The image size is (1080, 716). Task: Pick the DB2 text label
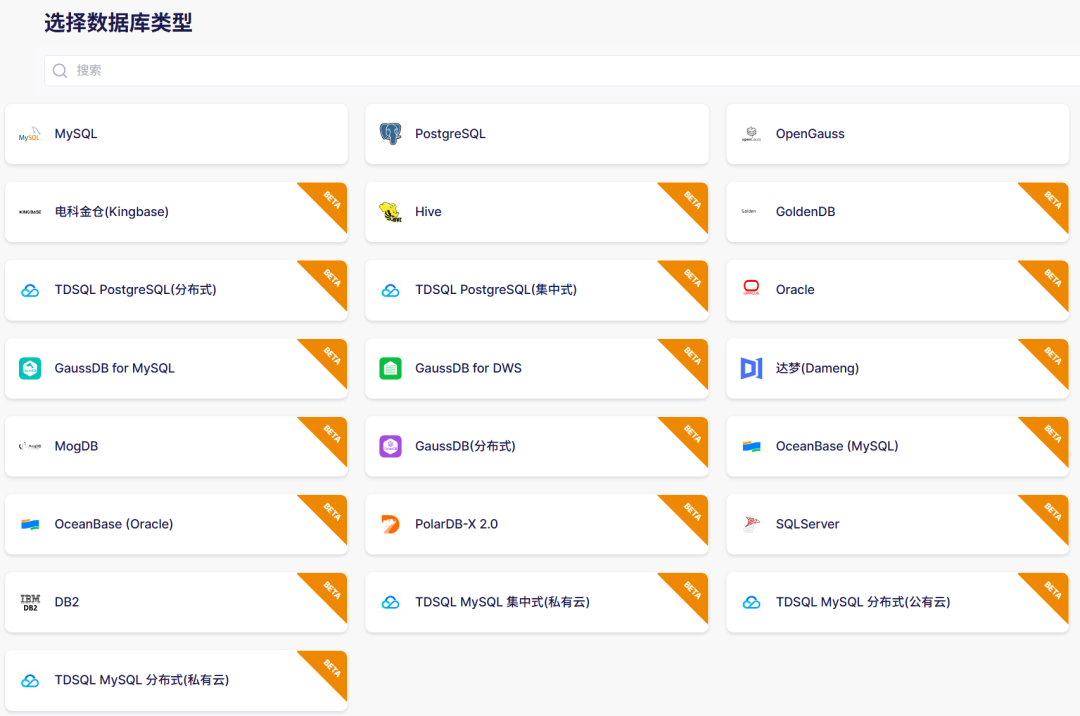[67, 602]
